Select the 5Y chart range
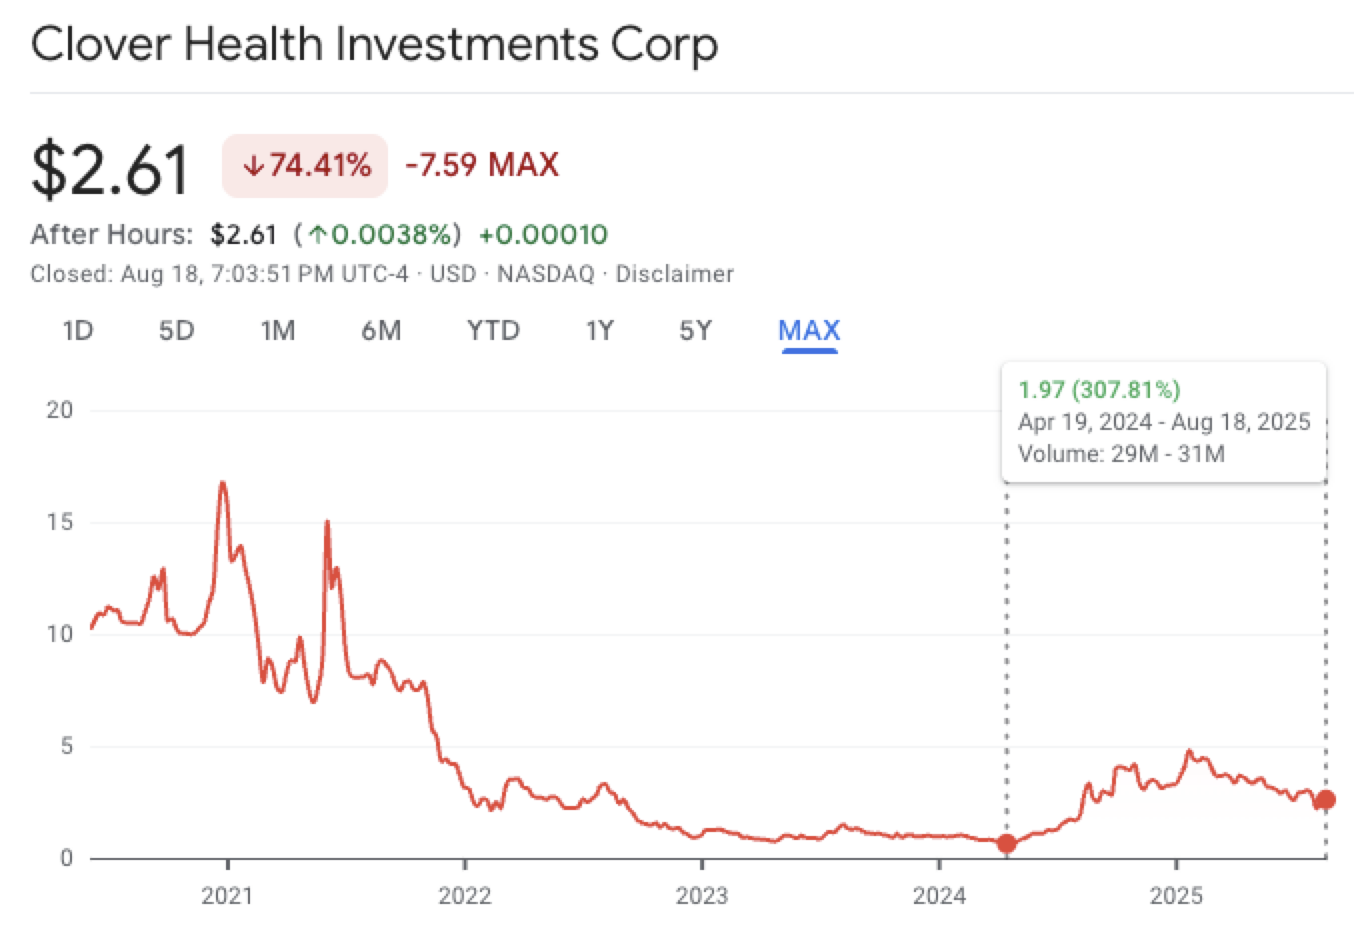The height and width of the screenshot is (930, 1354). click(695, 331)
